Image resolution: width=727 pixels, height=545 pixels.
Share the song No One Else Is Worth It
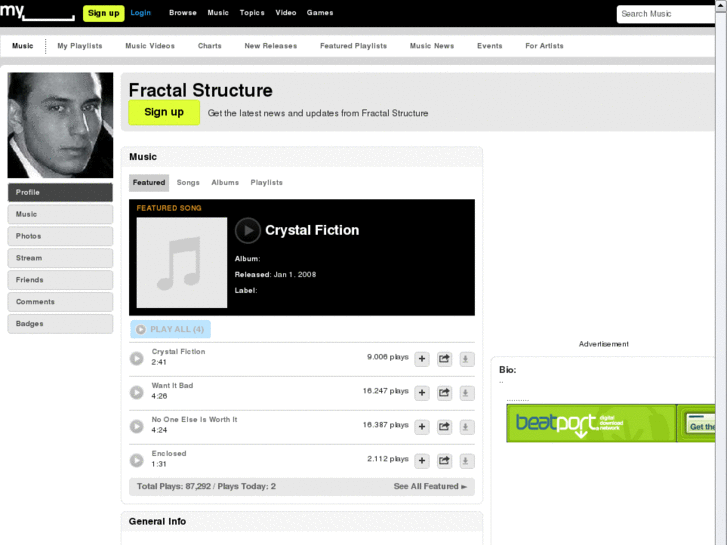(x=444, y=427)
